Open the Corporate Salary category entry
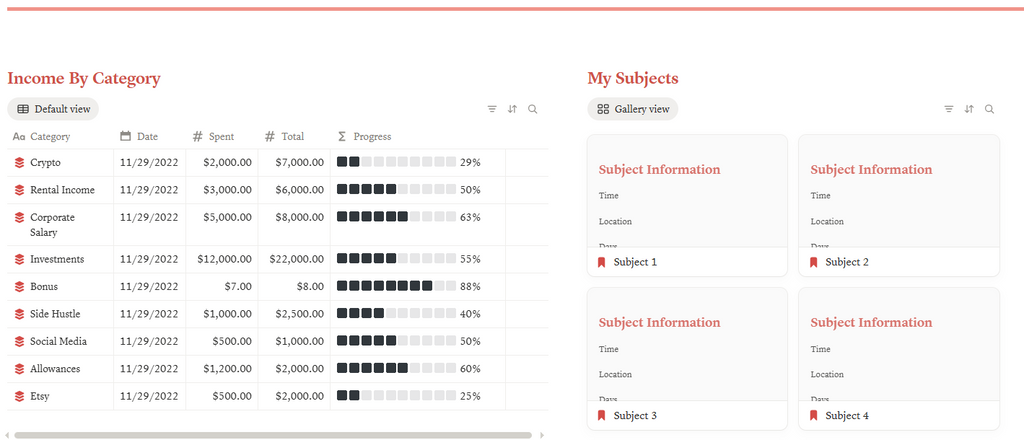Viewport: 1024px width, 440px height. [52, 225]
